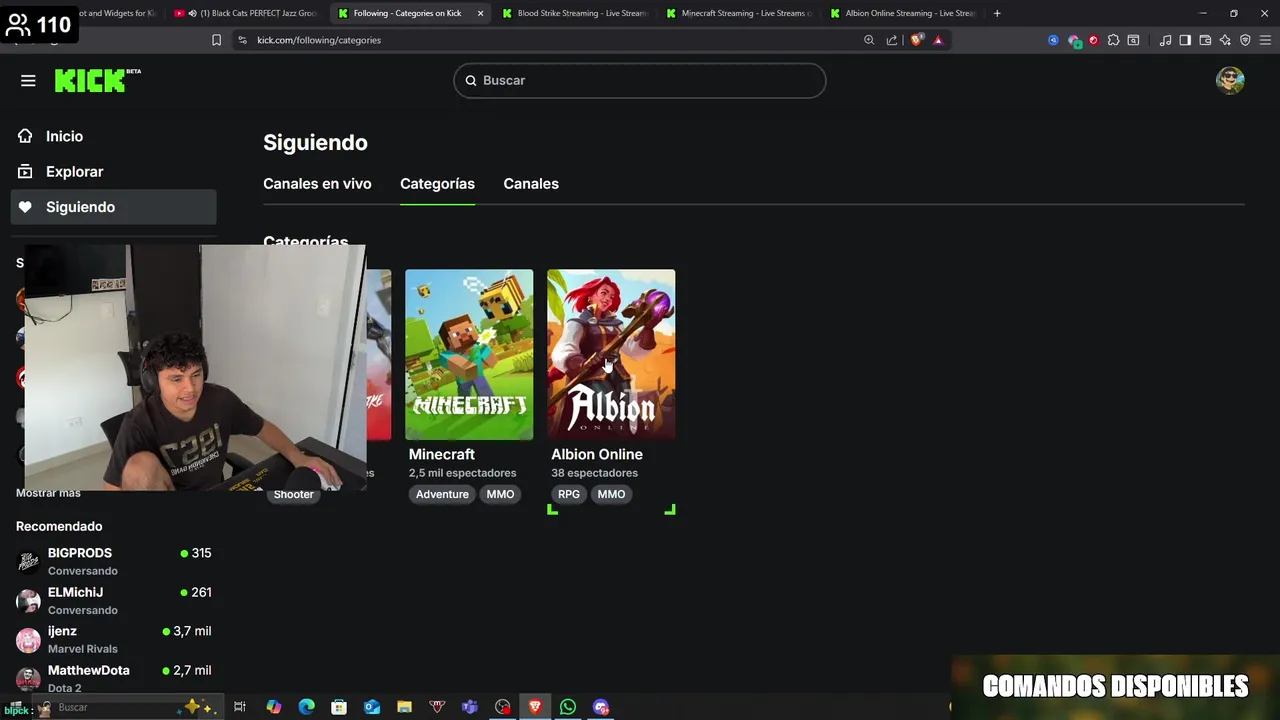This screenshot has height=720, width=1280.
Task: Open a new browser tab
Action: [x=997, y=13]
